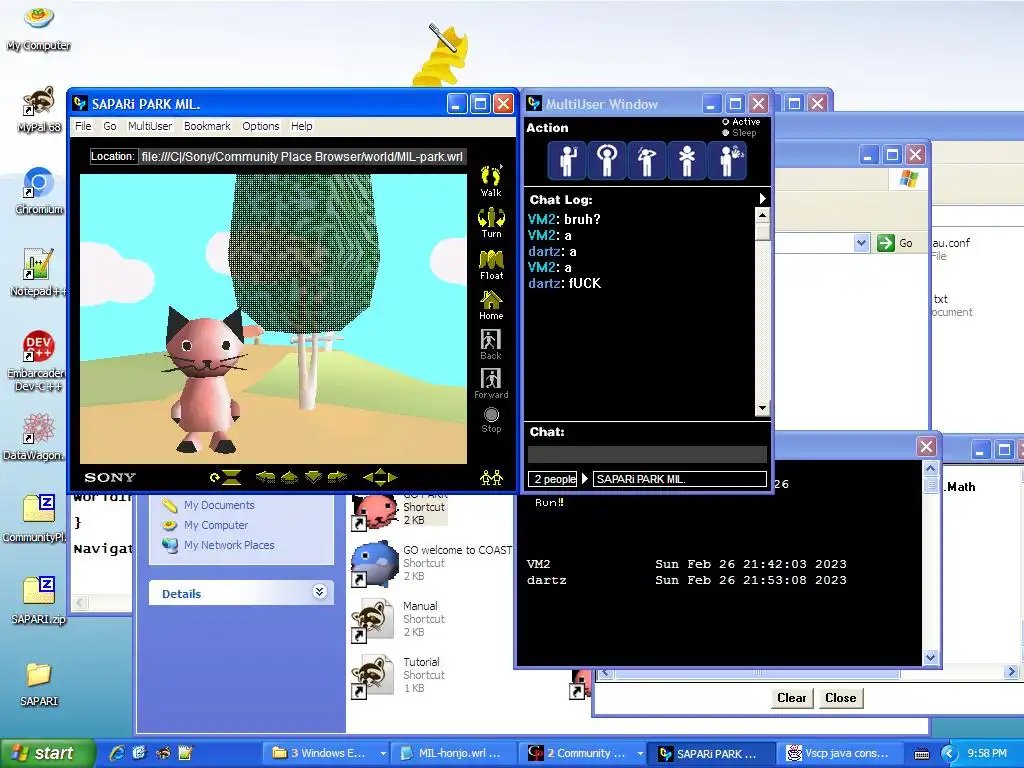Screen dimensions: 1024x768
Task: Open the 3 Windows Explorer taskbar group dropdown
Action: 383,754
